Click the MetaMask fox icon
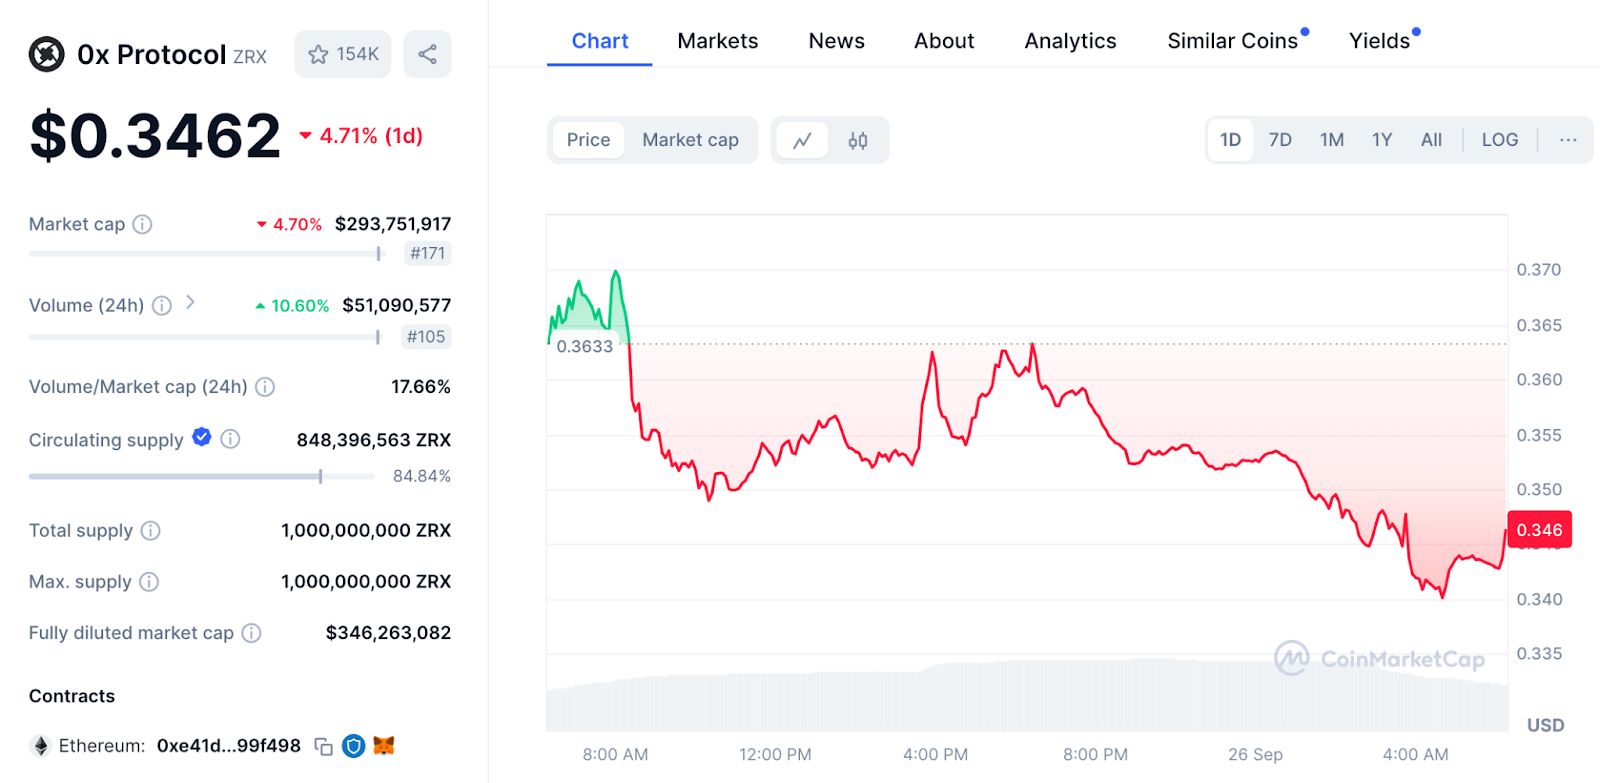 point(384,746)
